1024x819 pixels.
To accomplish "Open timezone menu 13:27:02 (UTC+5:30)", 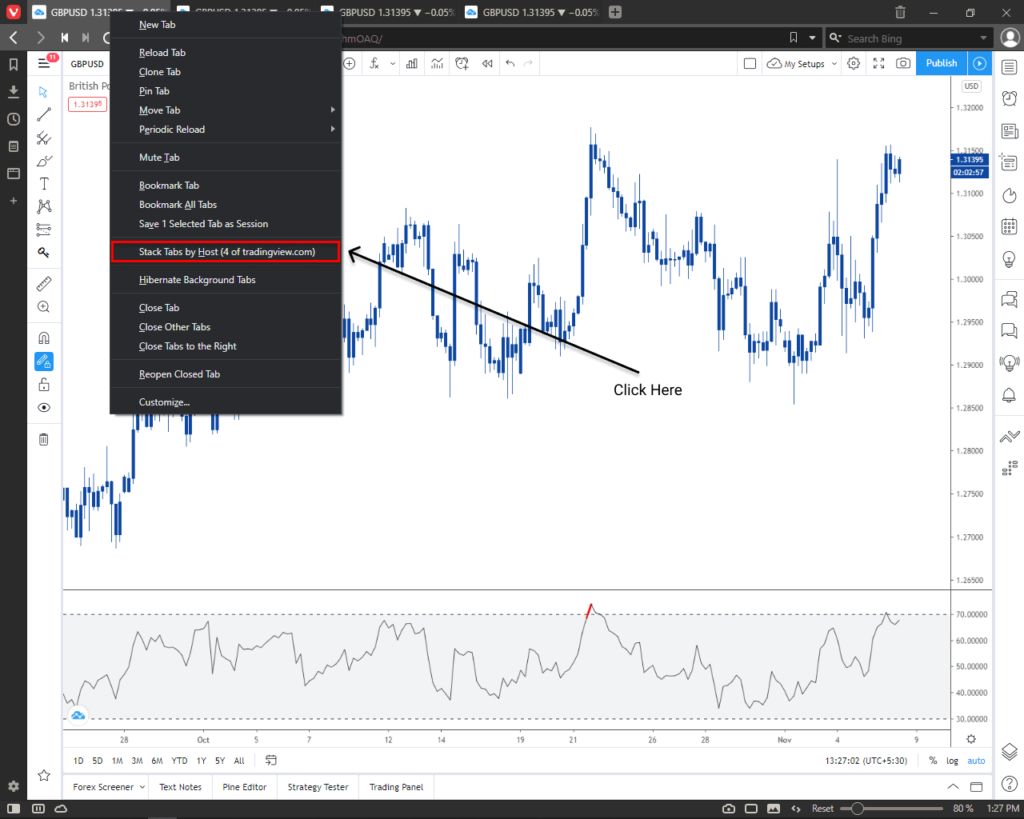I will tap(866, 760).
